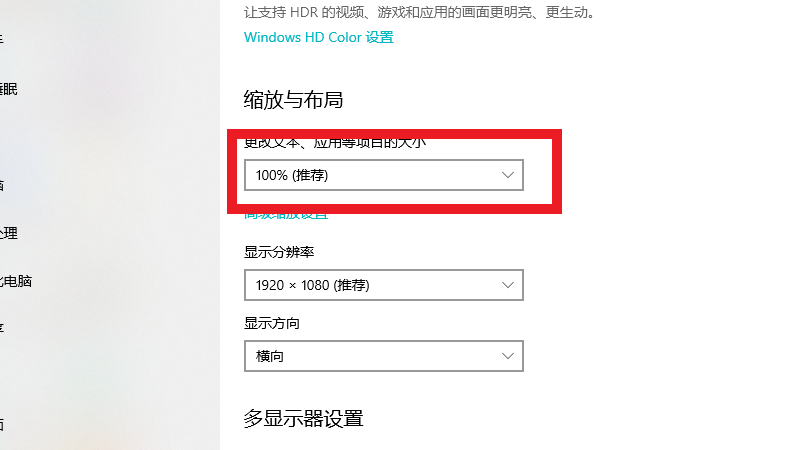
Task: Select the 电源和睡眠 sidebar item ending in 眠
Action: pyautogui.click(x=8, y=88)
